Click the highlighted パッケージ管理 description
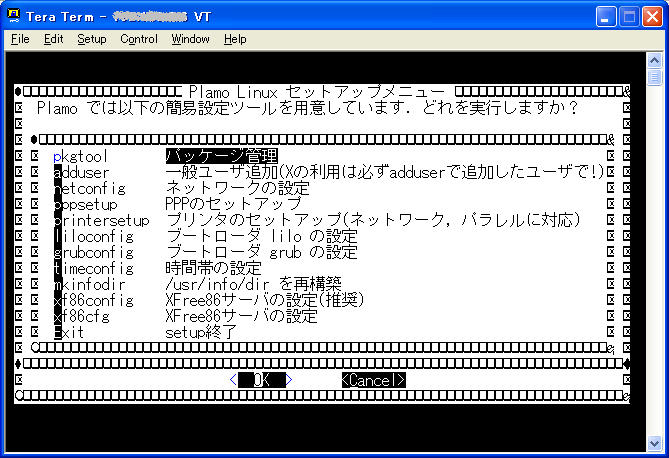 (x=222, y=156)
